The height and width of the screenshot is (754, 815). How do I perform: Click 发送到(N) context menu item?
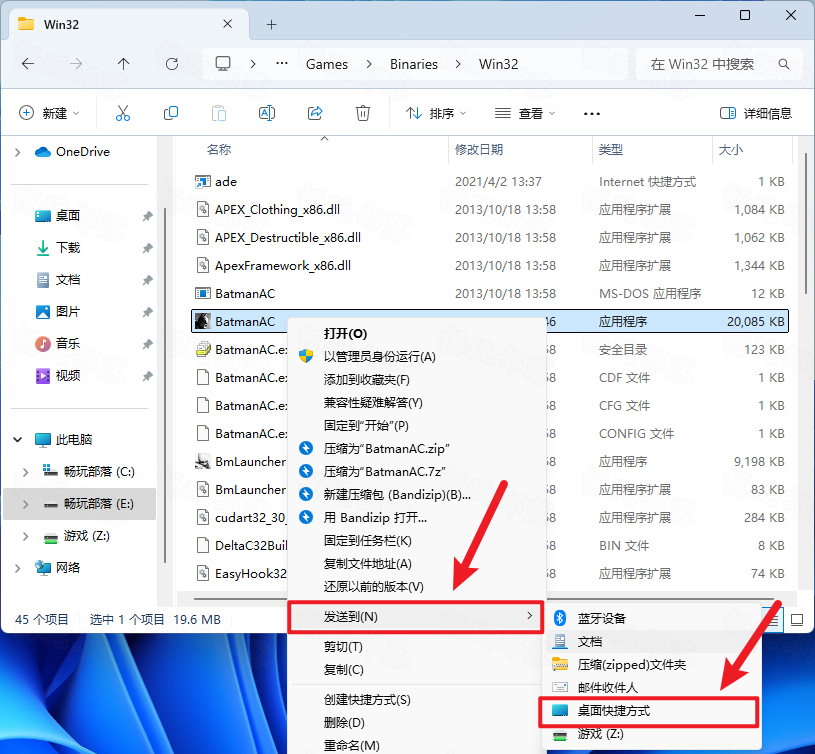click(416, 617)
